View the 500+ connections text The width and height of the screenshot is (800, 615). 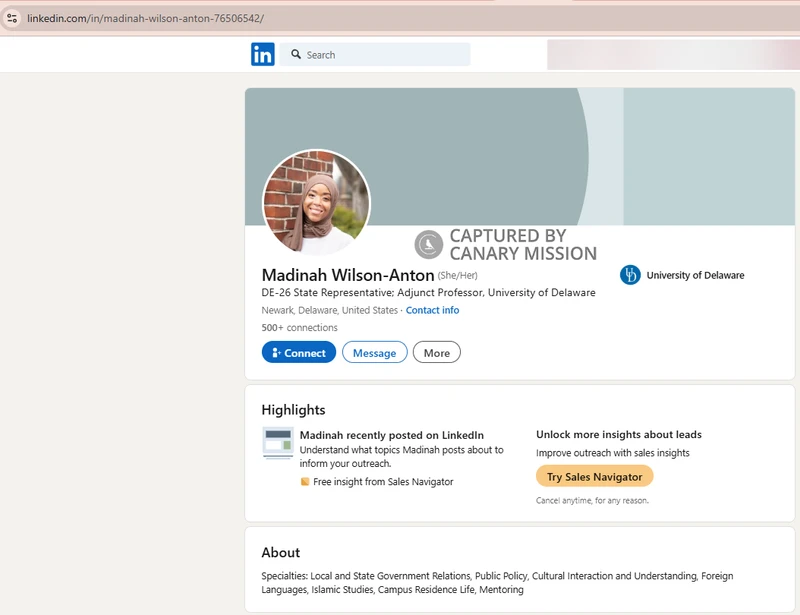(x=299, y=327)
